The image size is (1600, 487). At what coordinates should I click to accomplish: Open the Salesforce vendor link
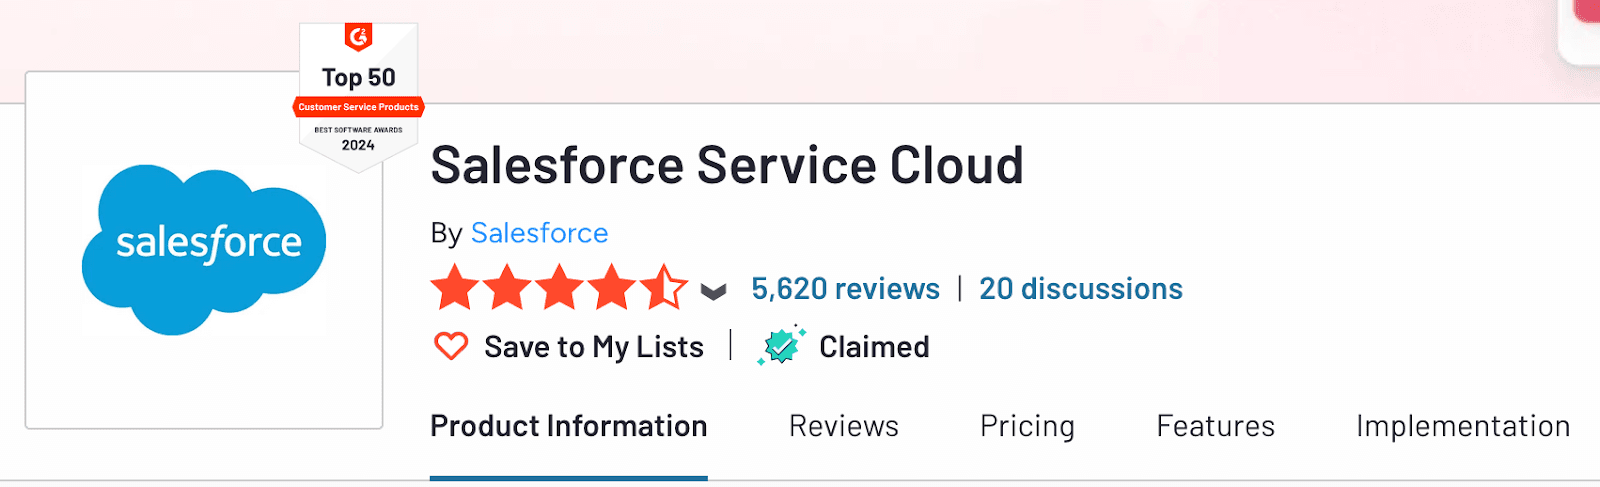pyautogui.click(x=539, y=233)
